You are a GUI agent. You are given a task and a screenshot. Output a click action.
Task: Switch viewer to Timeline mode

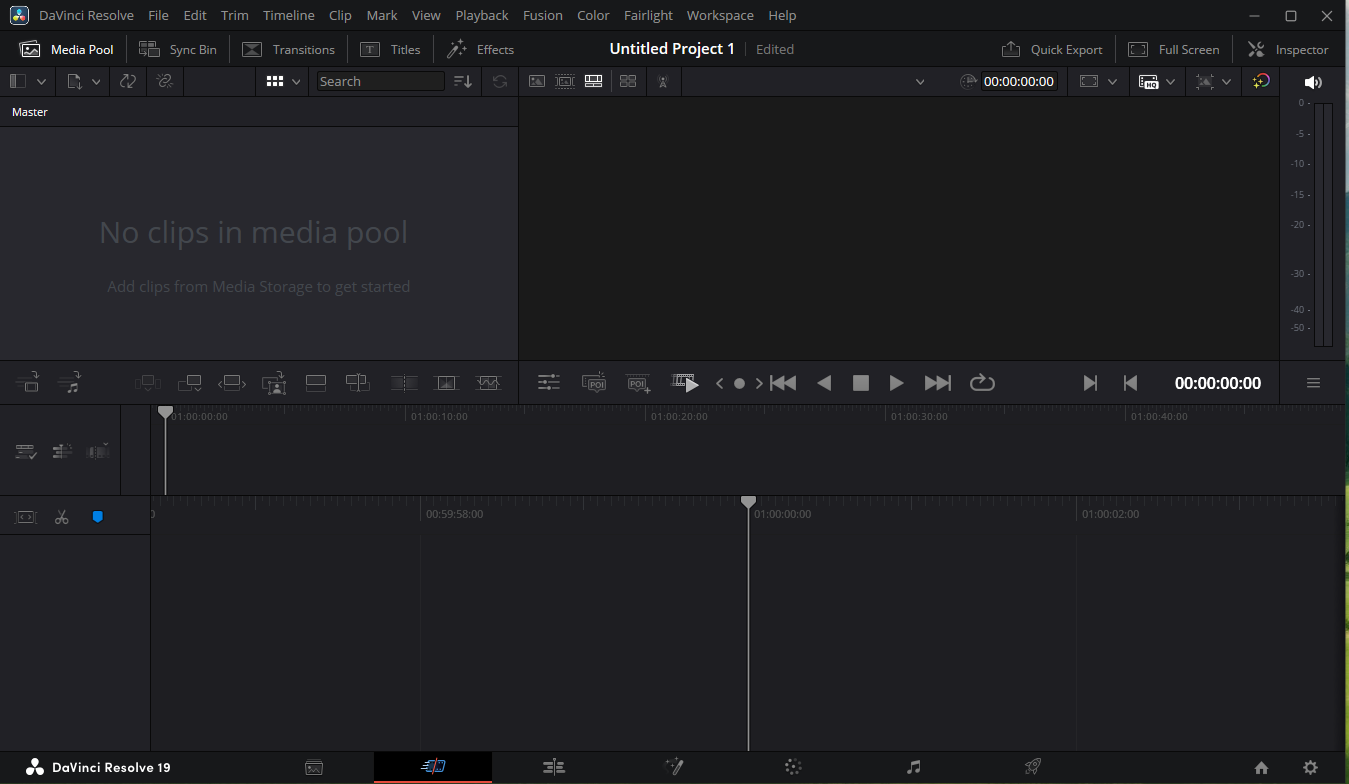click(x=593, y=81)
